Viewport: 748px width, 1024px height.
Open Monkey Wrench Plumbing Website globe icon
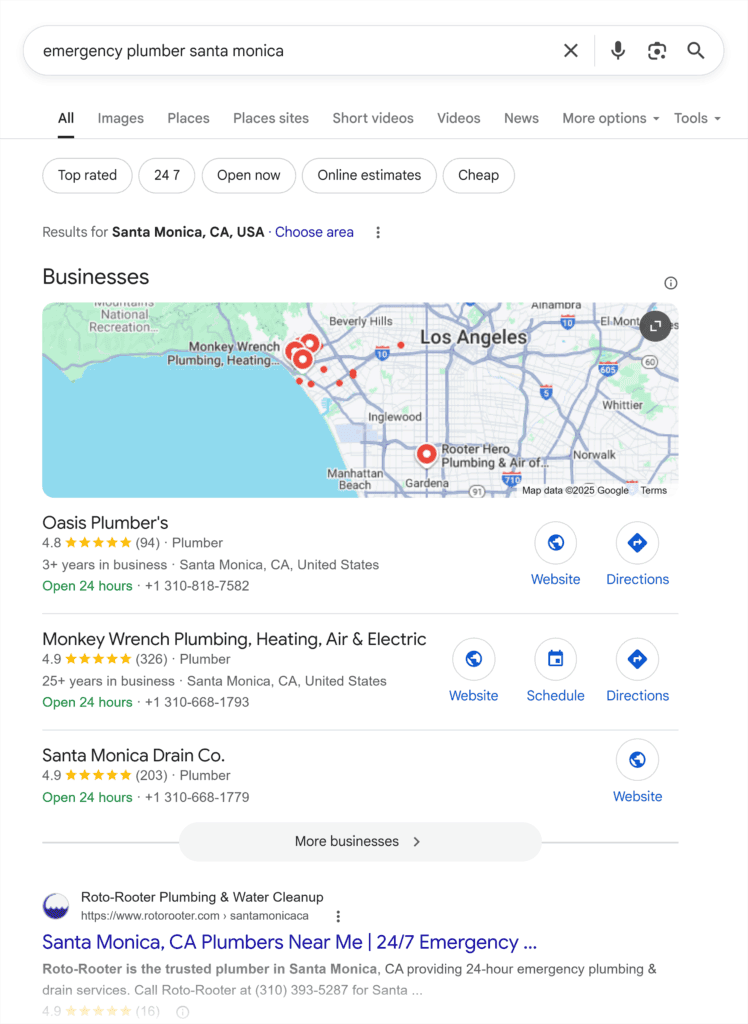click(x=474, y=659)
